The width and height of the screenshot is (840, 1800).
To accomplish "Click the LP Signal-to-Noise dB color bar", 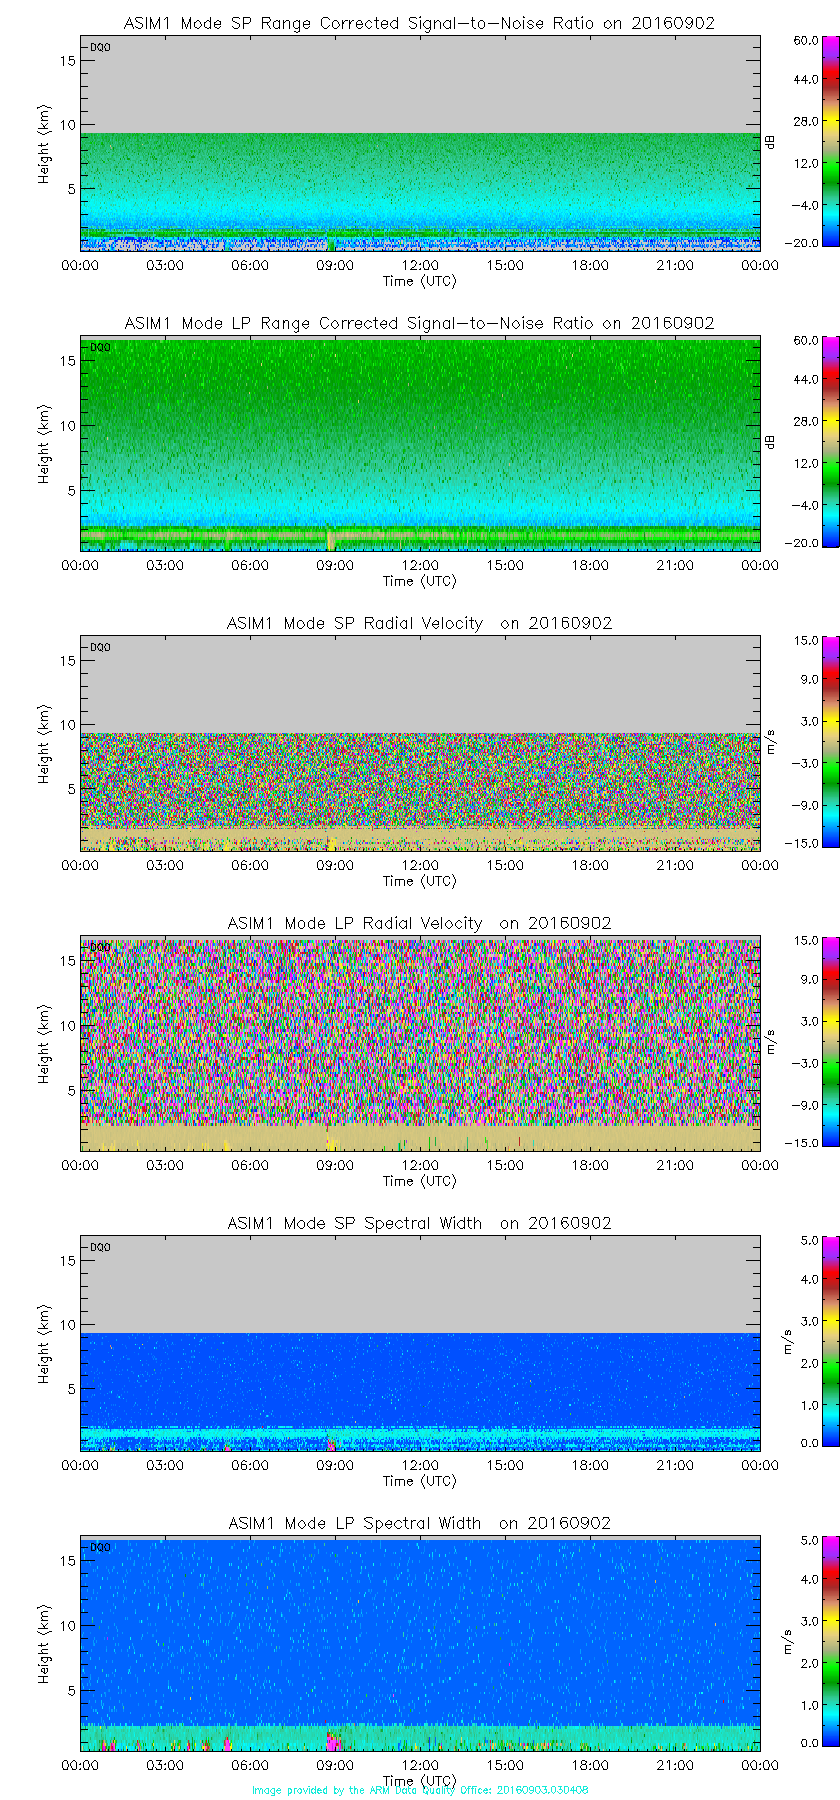I will (x=805, y=441).
